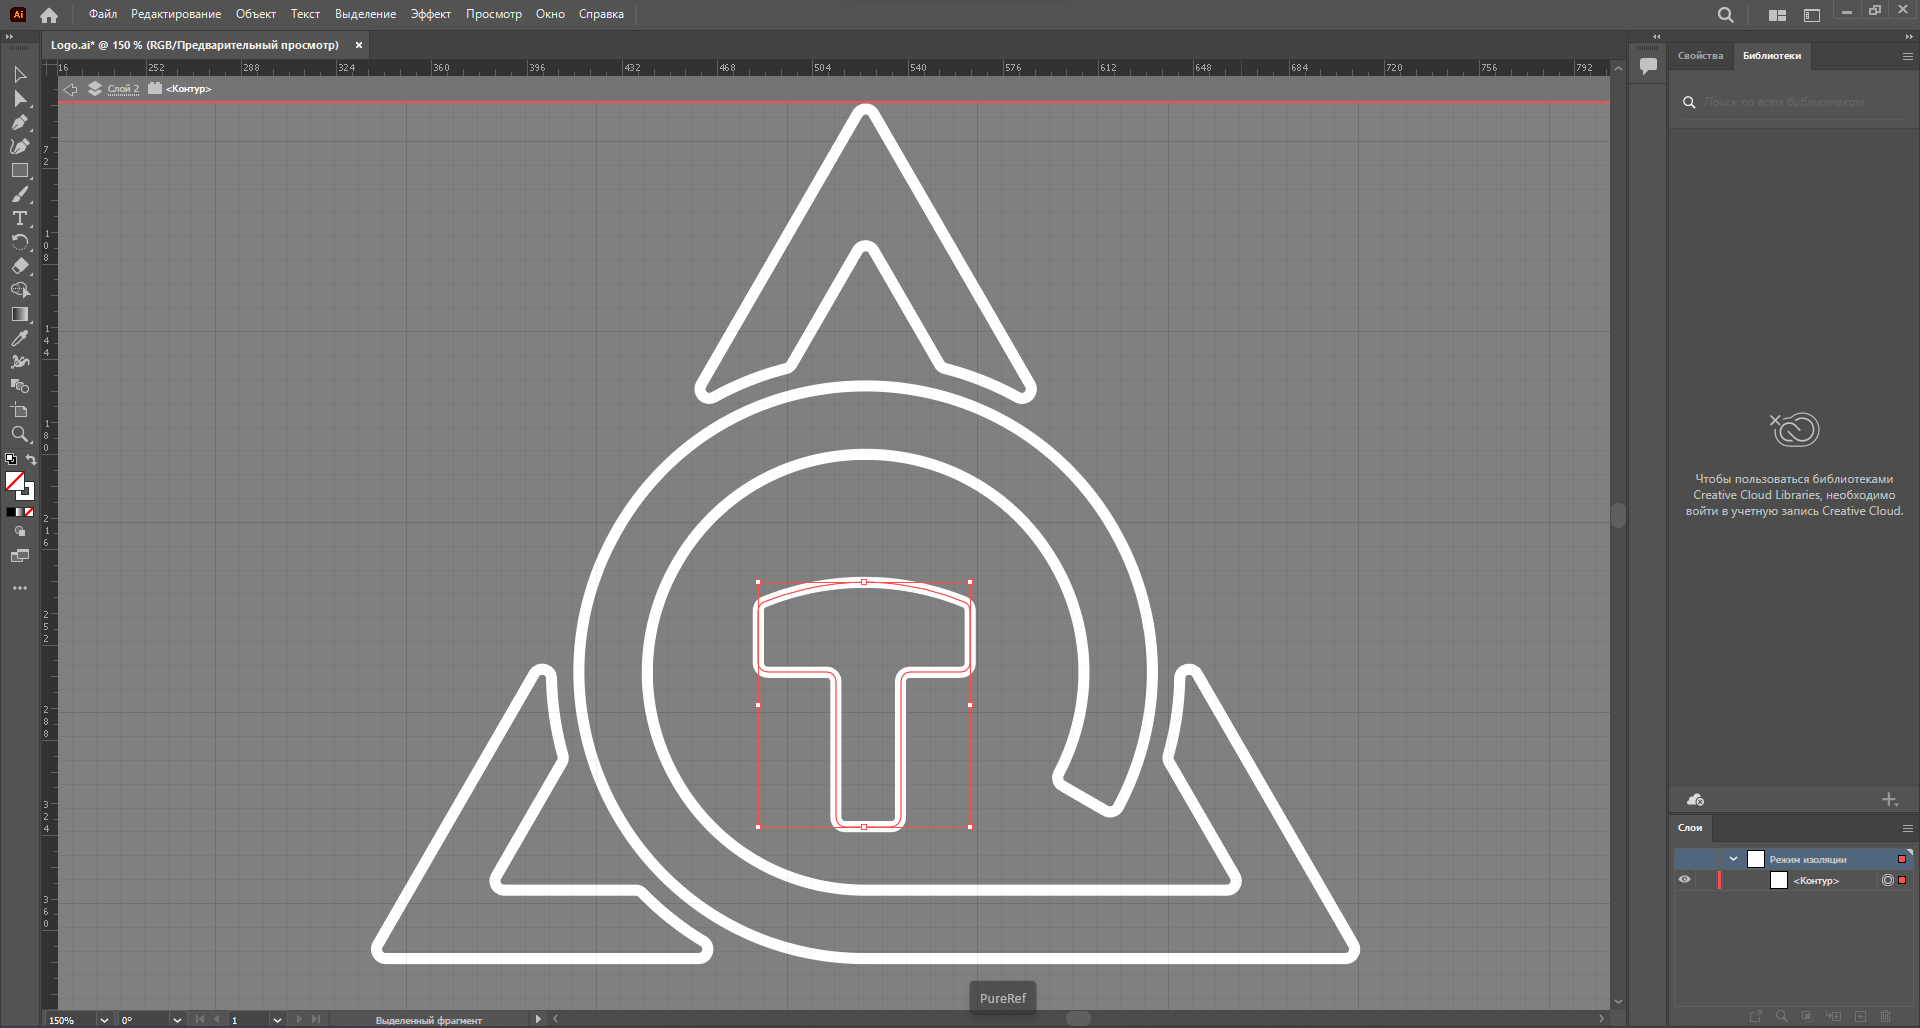This screenshot has height=1028, width=1920.
Task: Open the zoom level dropdown at bottom left
Action: click(103, 1020)
